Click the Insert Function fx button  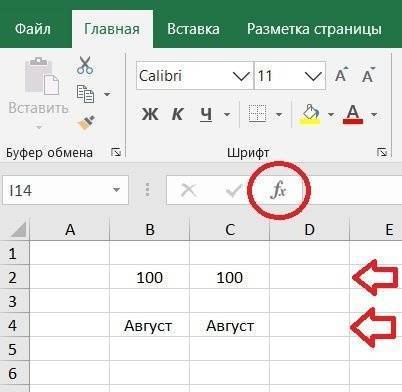[279, 190]
